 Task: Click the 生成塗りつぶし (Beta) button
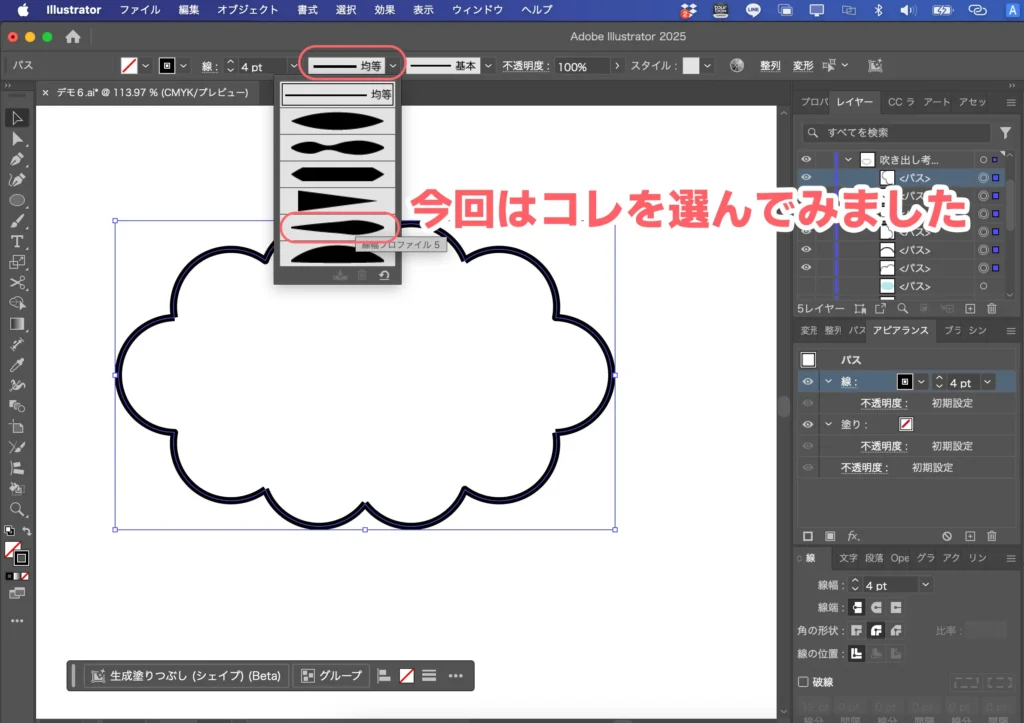click(x=185, y=675)
